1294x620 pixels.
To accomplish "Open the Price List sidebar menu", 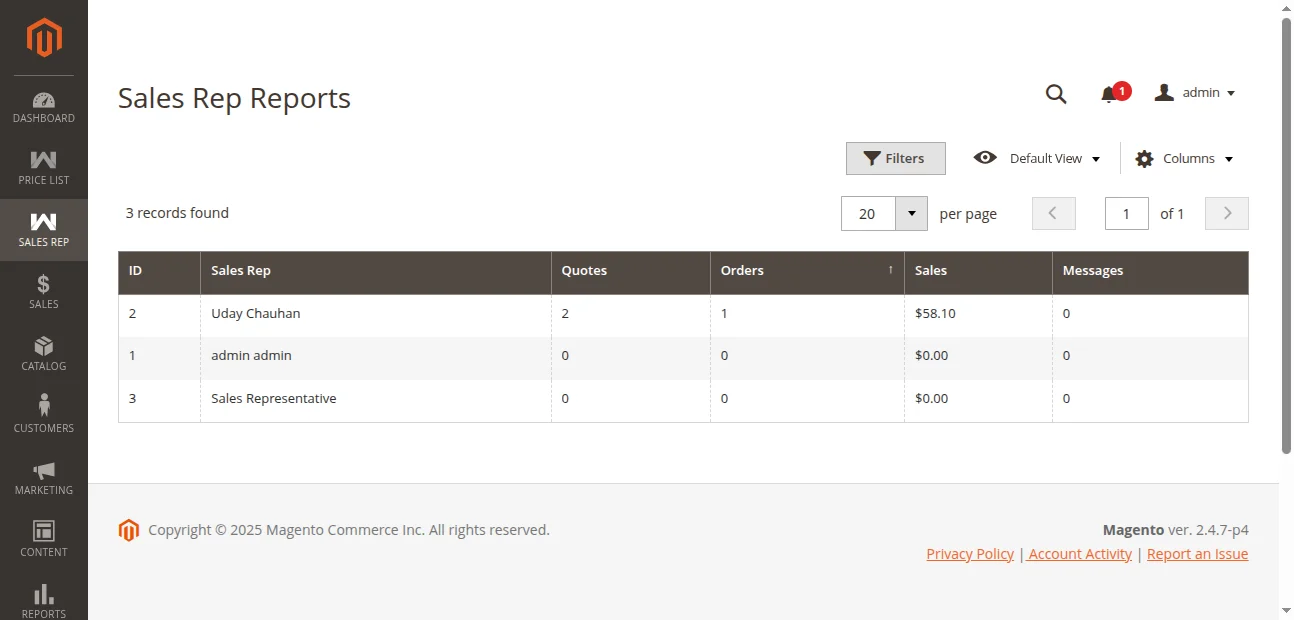I will click(44, 168).
